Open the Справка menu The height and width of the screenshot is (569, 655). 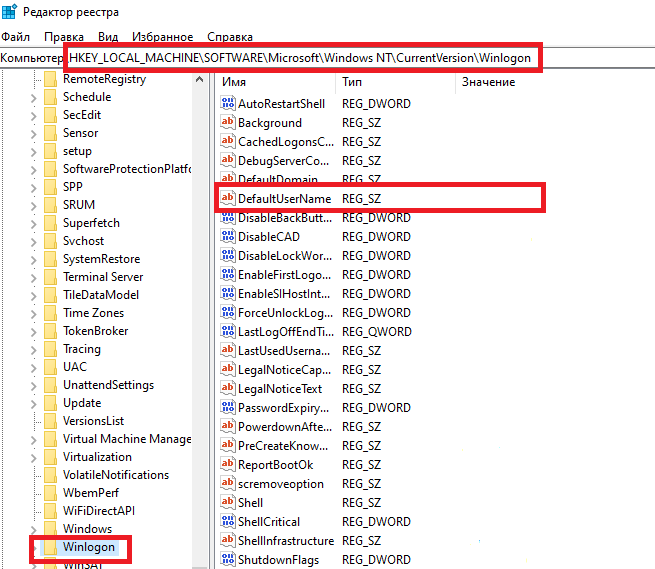click(x=230, y=37)
